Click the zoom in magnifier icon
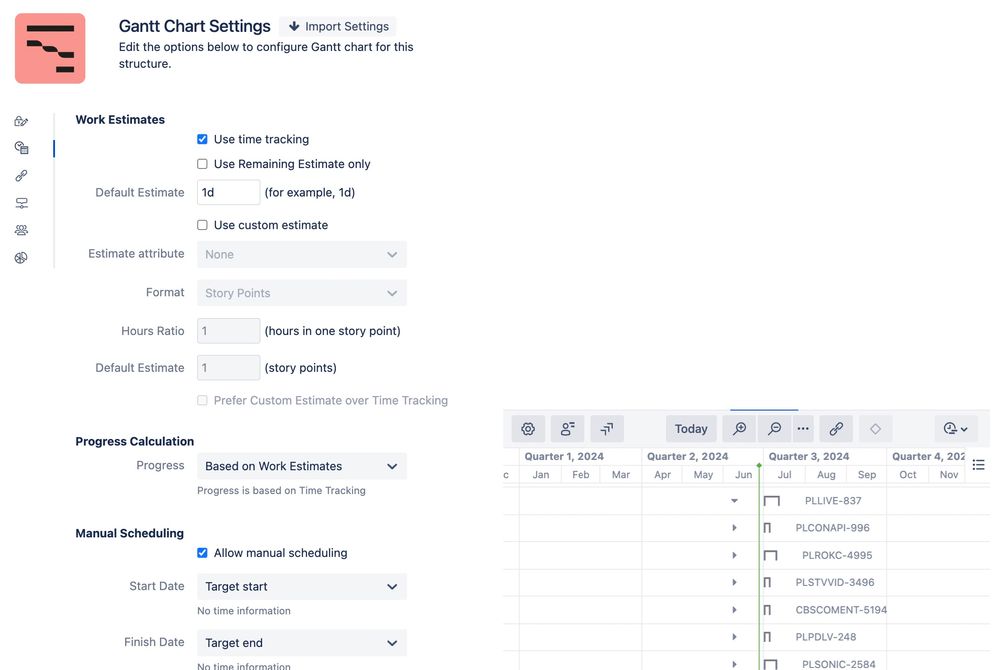Image resolution: width=998 pixels, height=670 pixels. pyautogui.click(x=739, y=428)
